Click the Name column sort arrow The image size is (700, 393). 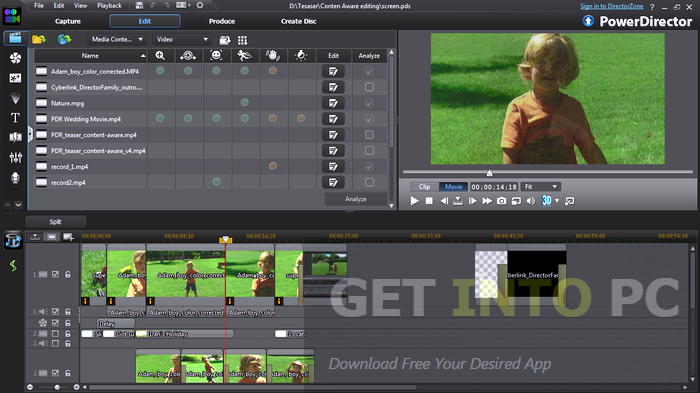point(143,56)
